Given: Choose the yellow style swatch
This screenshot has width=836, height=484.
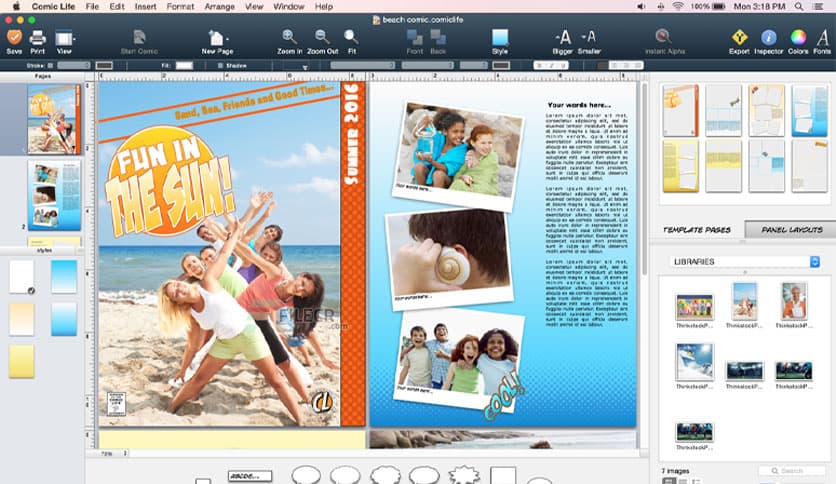Looking at the screenshot, I should [21, 361].
